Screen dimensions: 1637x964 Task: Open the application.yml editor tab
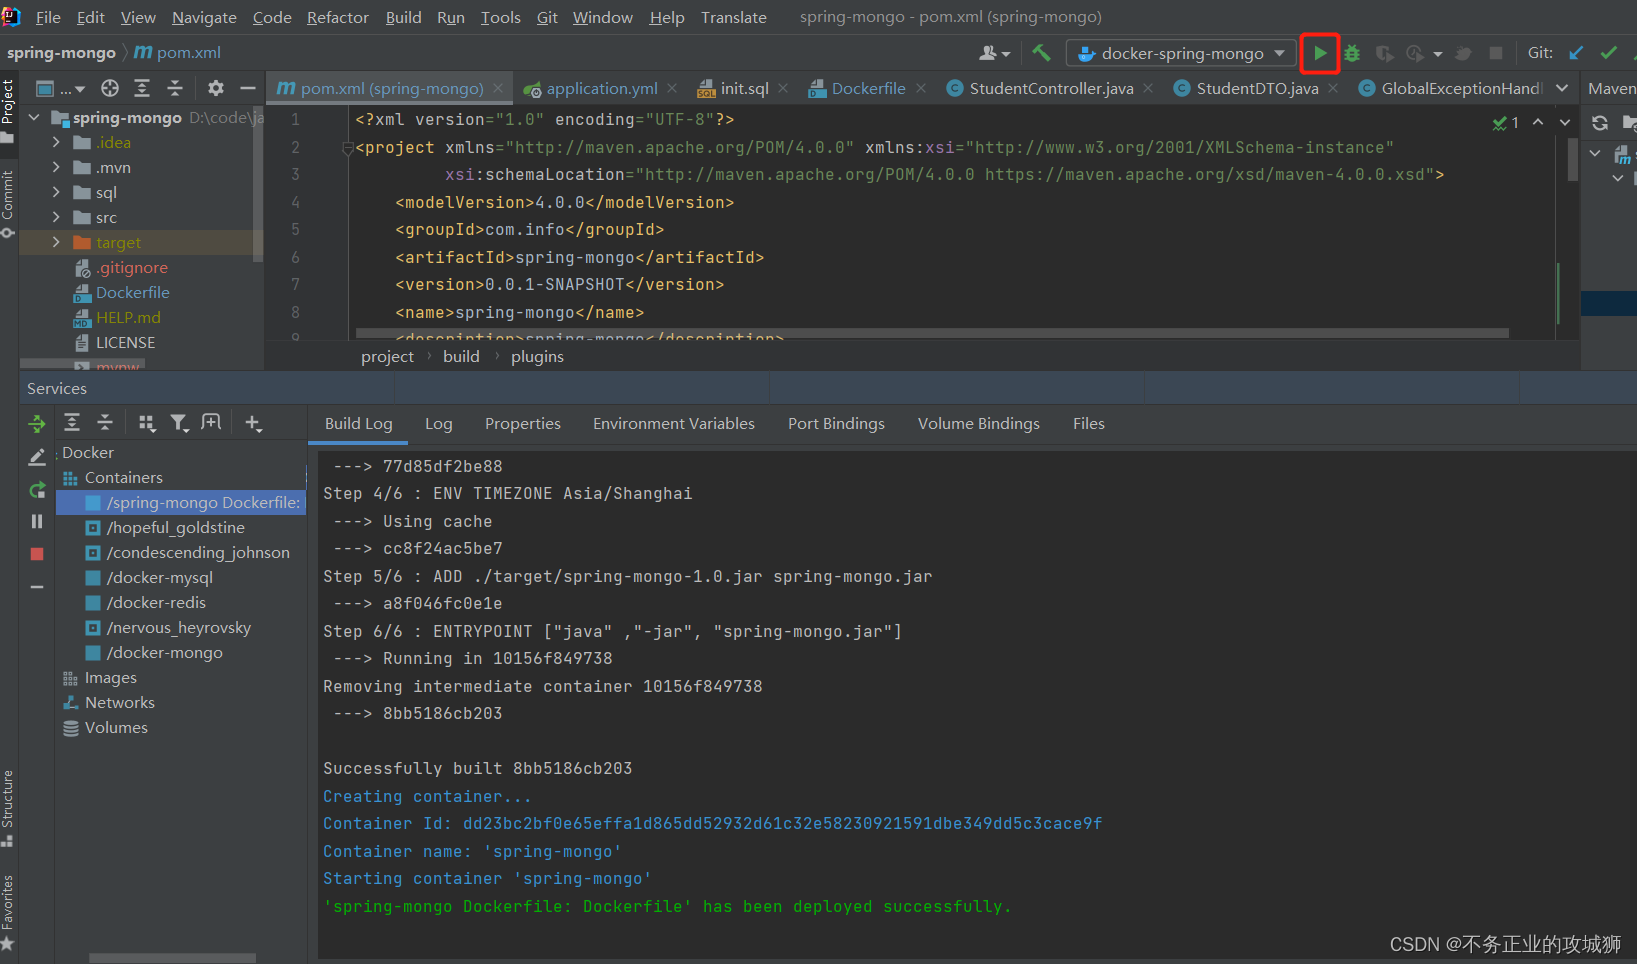click(x=601, y=88)
